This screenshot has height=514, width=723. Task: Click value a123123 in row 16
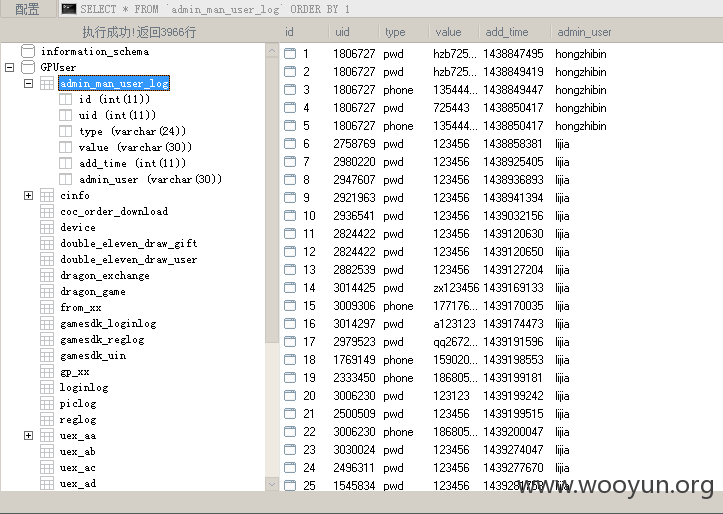point(454,324)
